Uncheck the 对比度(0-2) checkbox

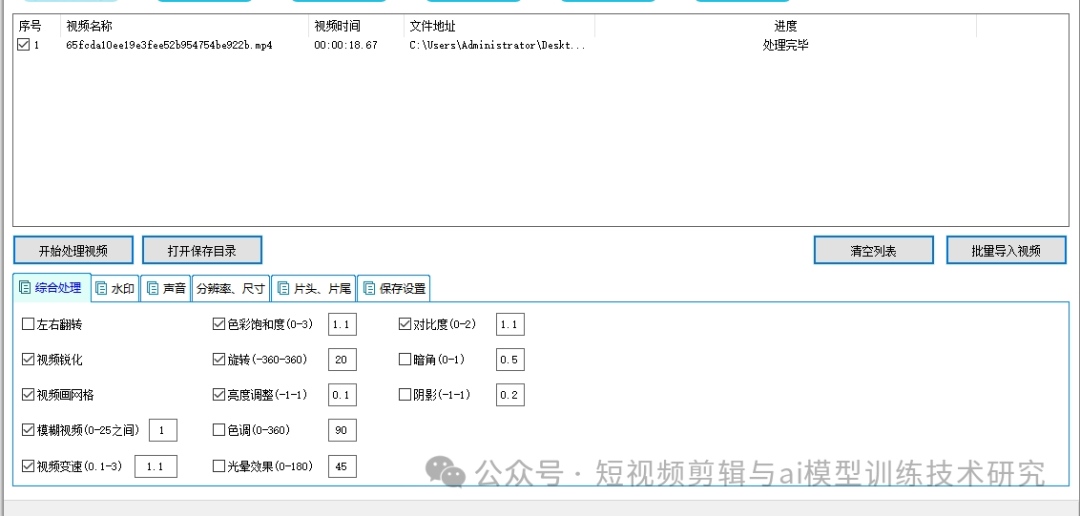[405, 324]
